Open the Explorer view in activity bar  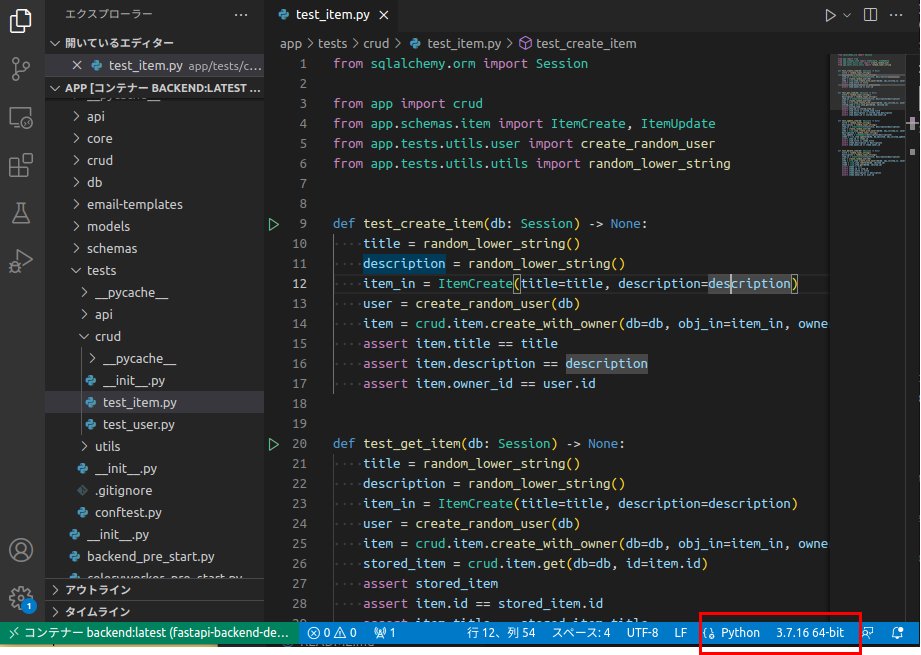pos(21,21)
